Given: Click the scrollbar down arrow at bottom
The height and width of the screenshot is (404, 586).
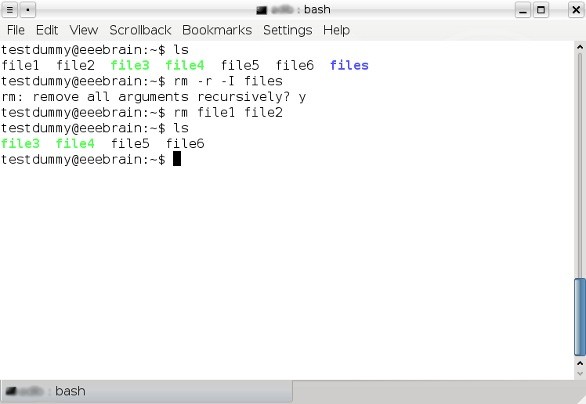Looking at the screenshot, I should coord(580,373).
